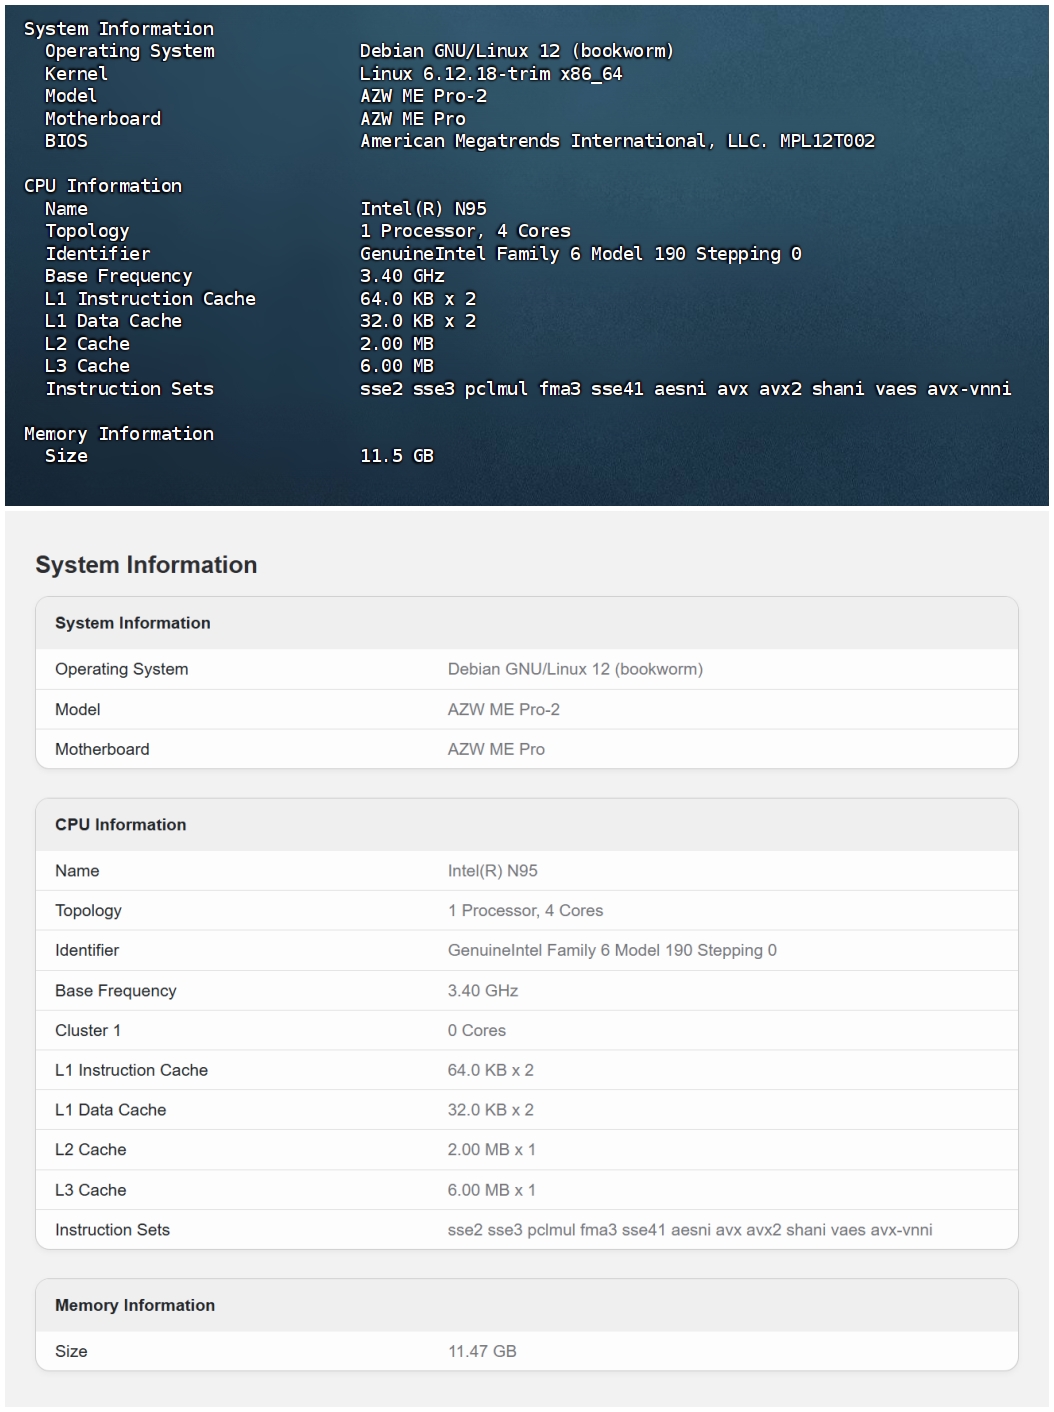Click the Size row label in the table

pos(71,1351)
